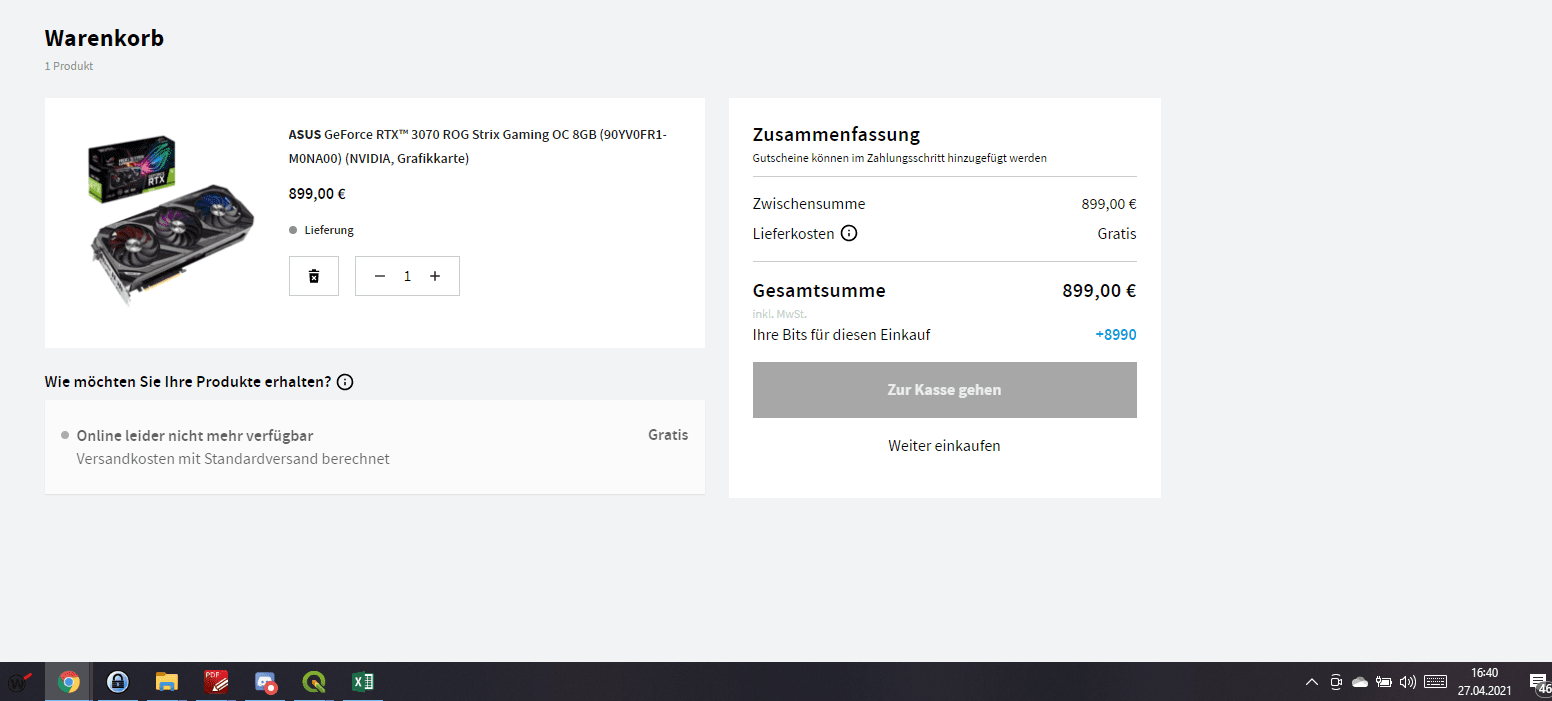Open File Explorer from the taskbar
1552x701 pixels.
(167, 682)
